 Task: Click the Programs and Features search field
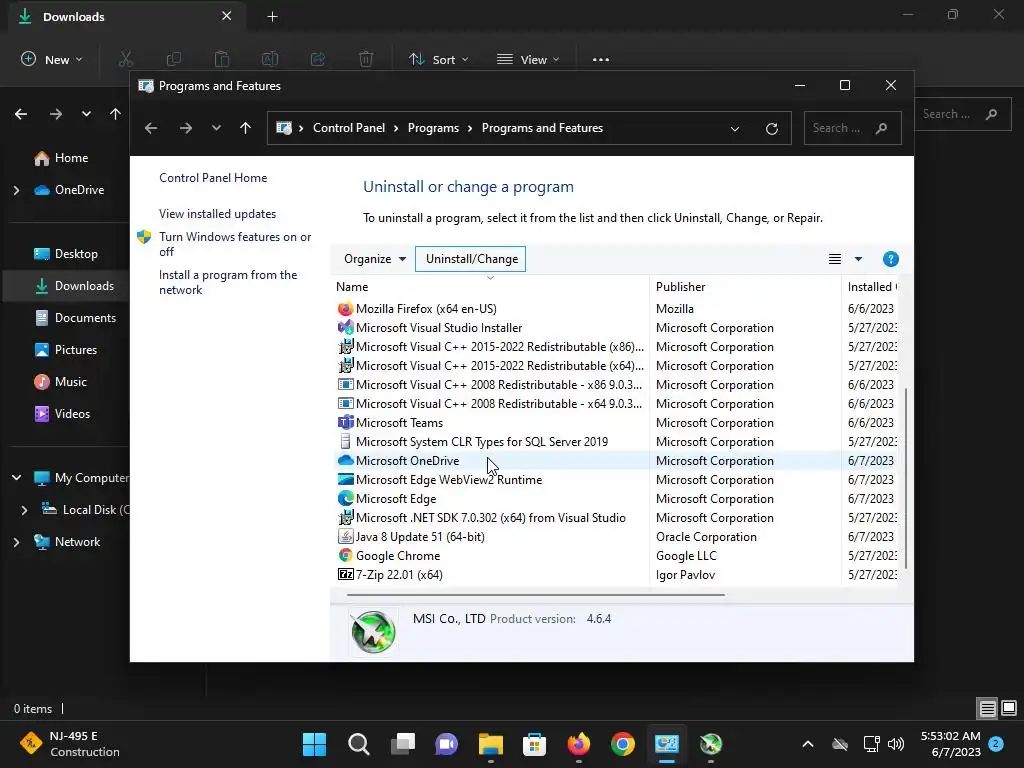click(852, 128)
